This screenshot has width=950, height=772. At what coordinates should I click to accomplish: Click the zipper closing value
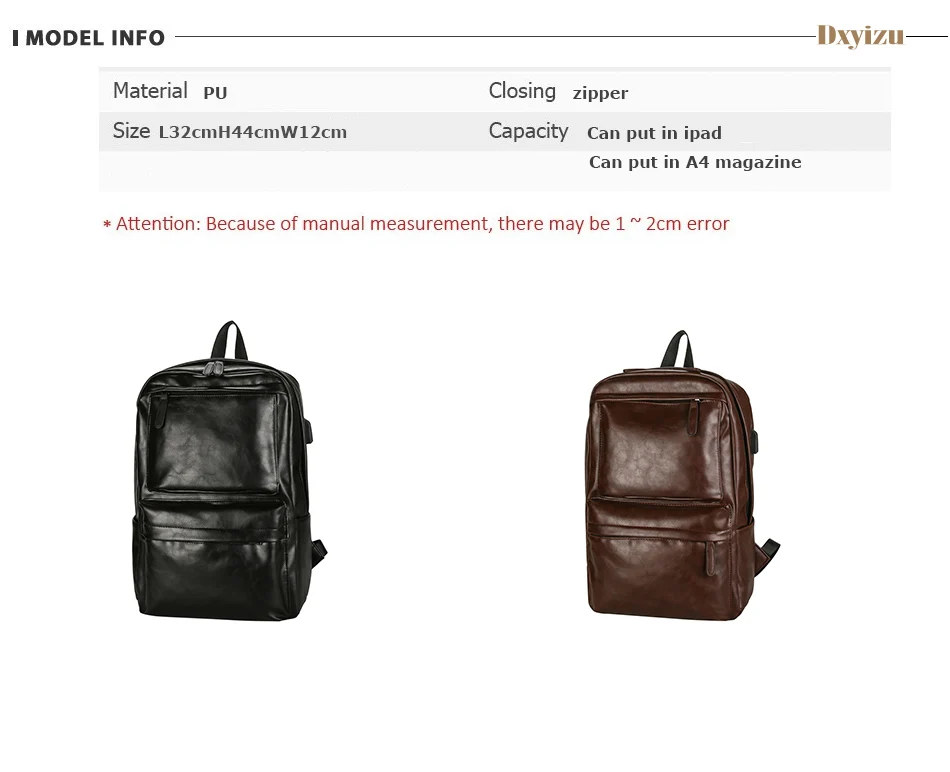tap(600, 93)
